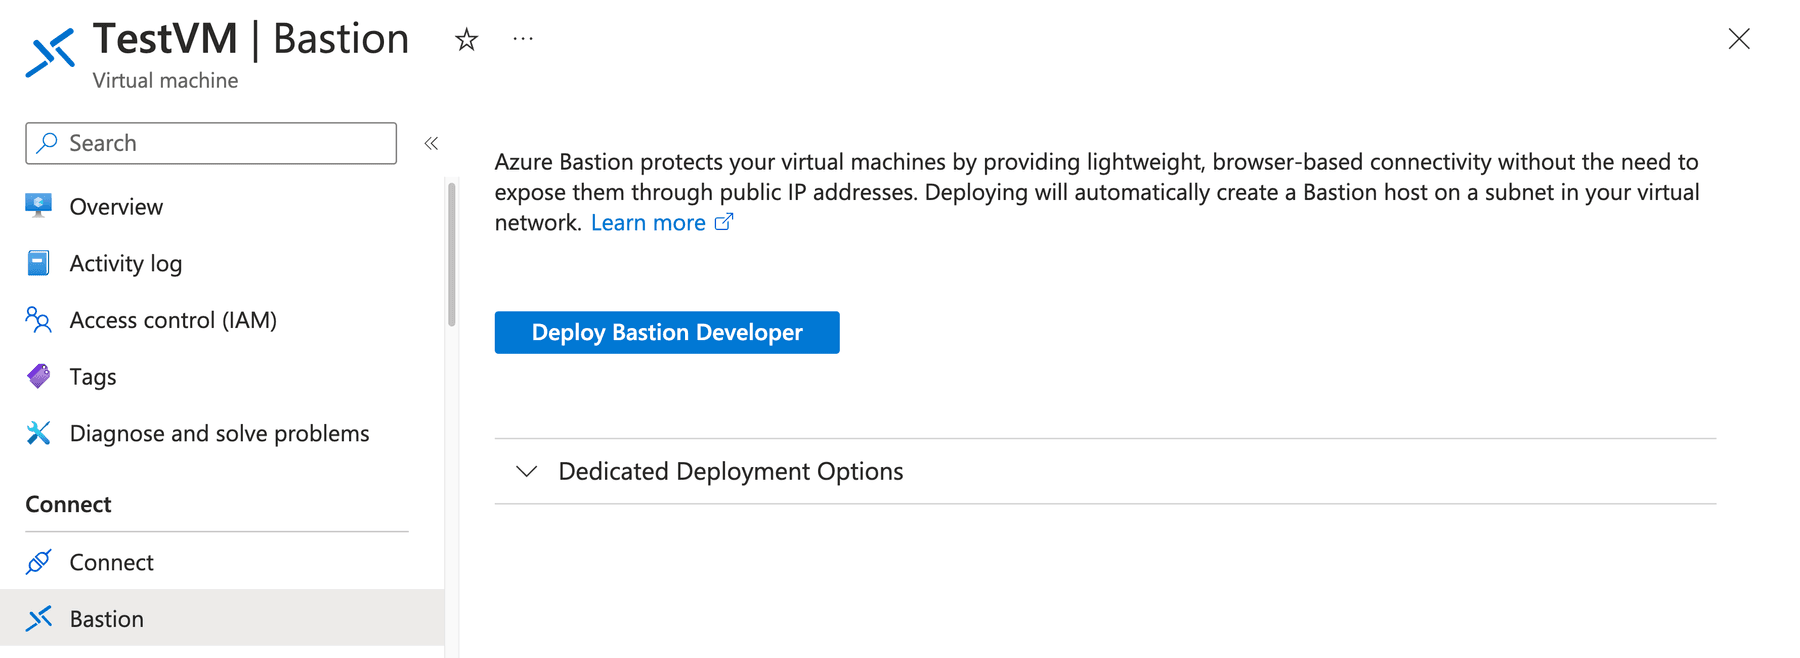Screen dimensions: 1800x658
Task: Click the Bastion icon in sidebar
Action: pyautogui.click(x=38, y=619)
